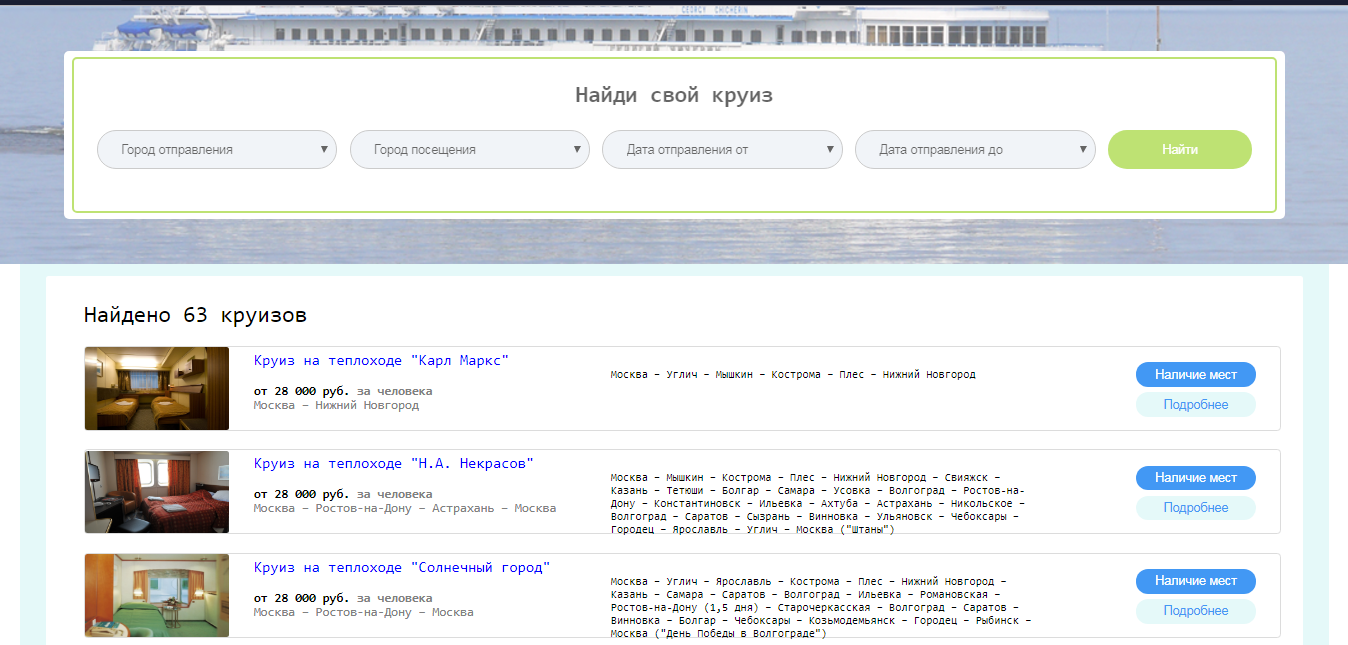The height and width of the screenshot is (645, 1348).
Task: Check "Наличие мест" for Н.А. Некрасов cruise
Action: [1195, 478]
